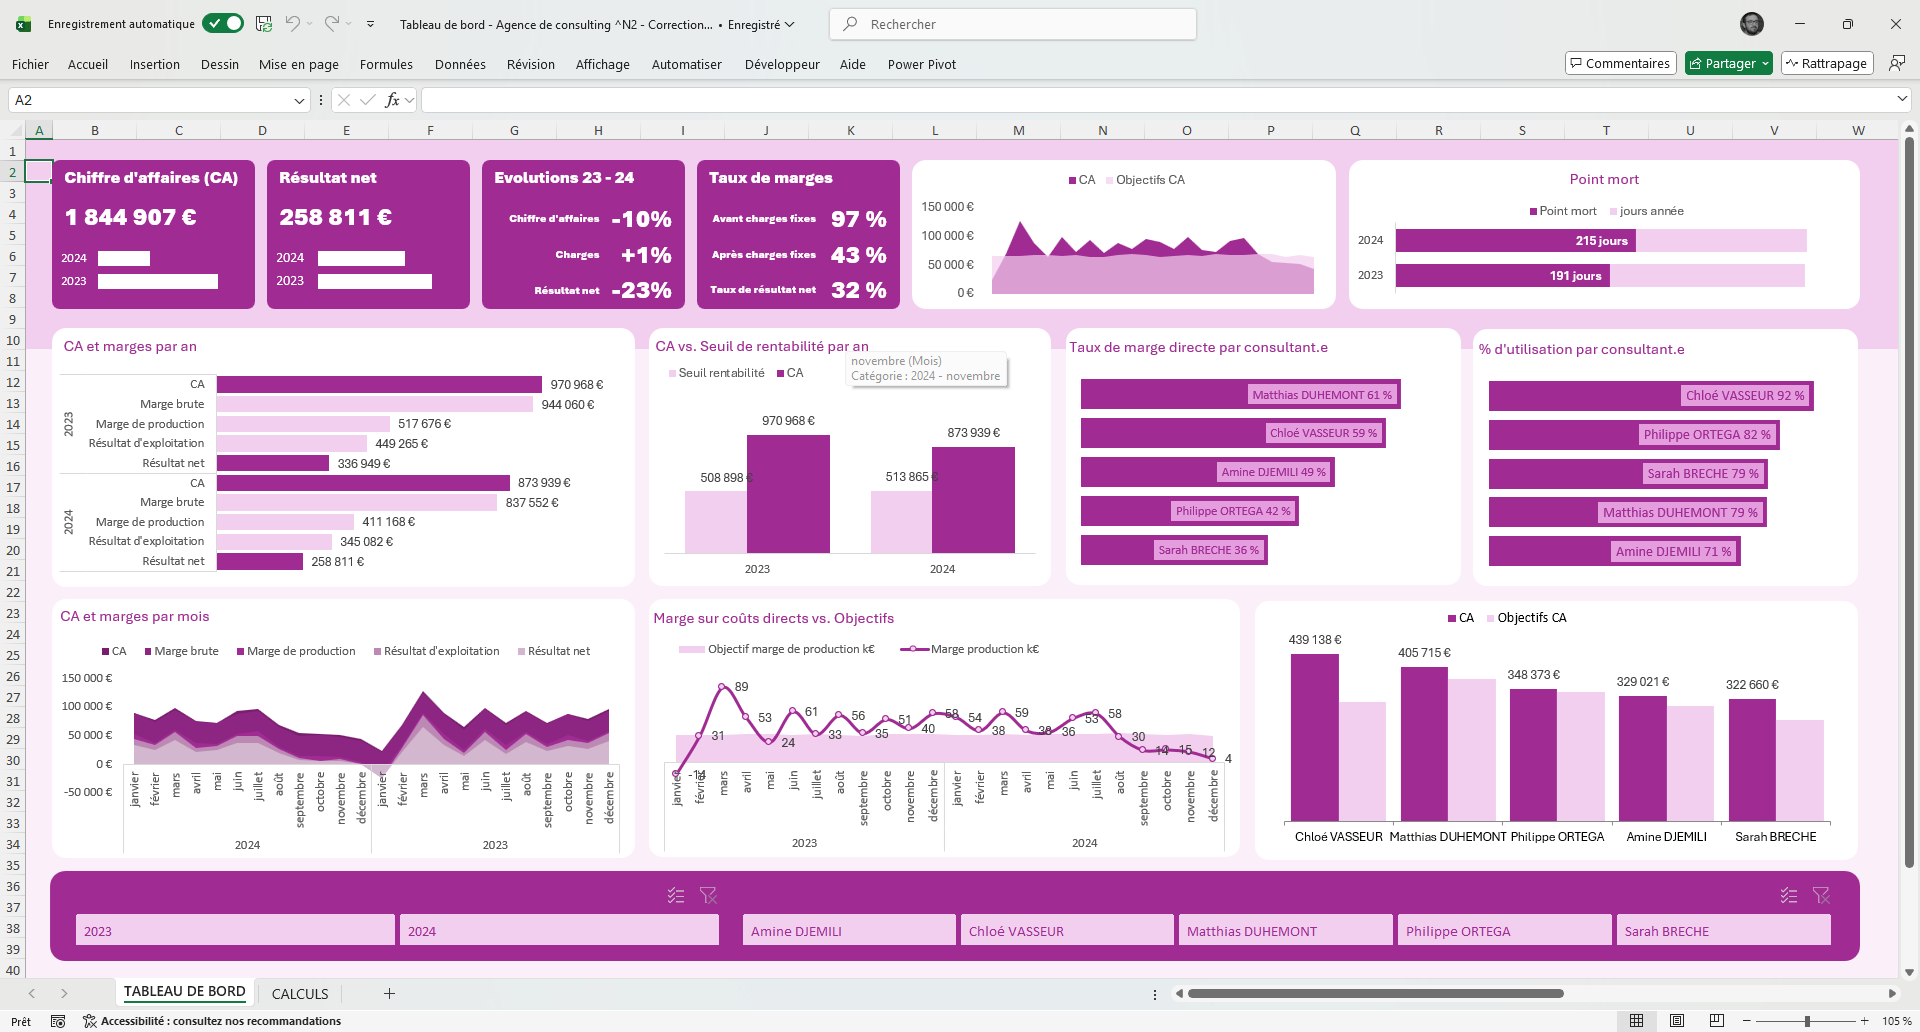Screen dimensions: 1920x1032
Task: Click the Excel app icon in title bar
Action: [x=23, y=24]
